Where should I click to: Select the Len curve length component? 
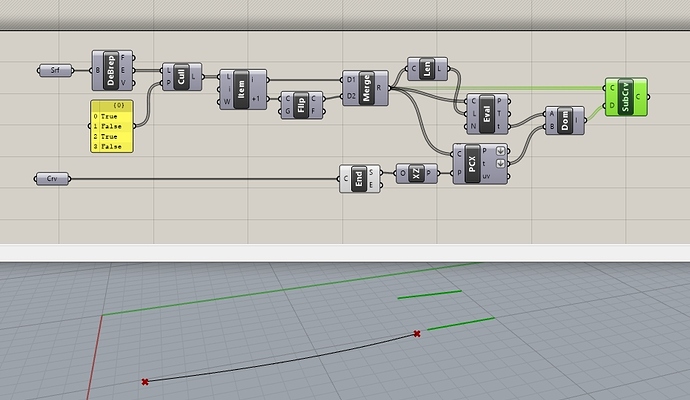[427, 69]
